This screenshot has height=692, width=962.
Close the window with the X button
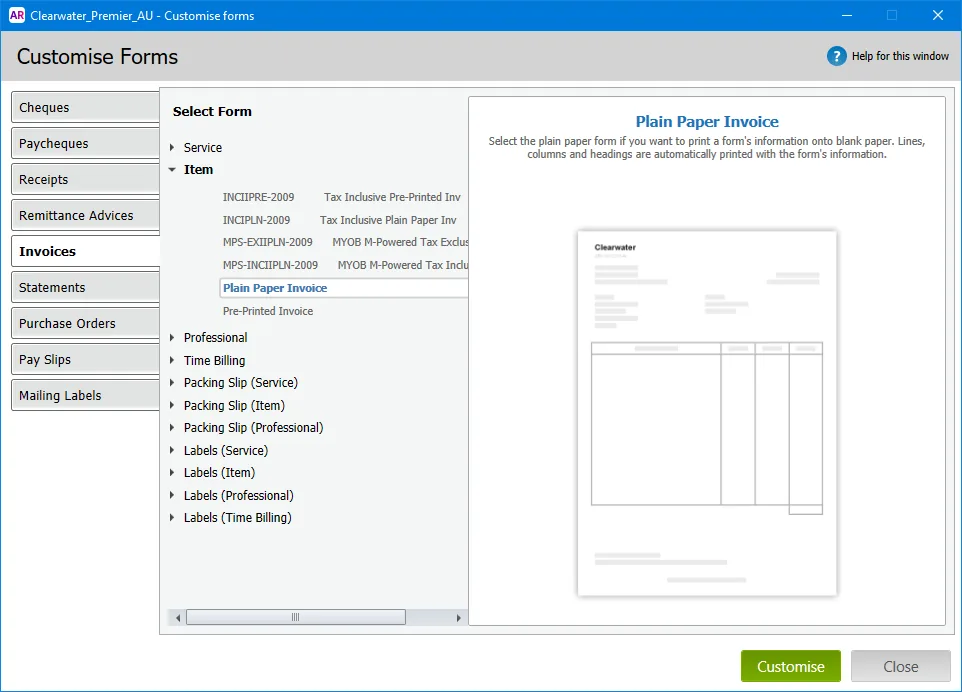tap(937, 15)
